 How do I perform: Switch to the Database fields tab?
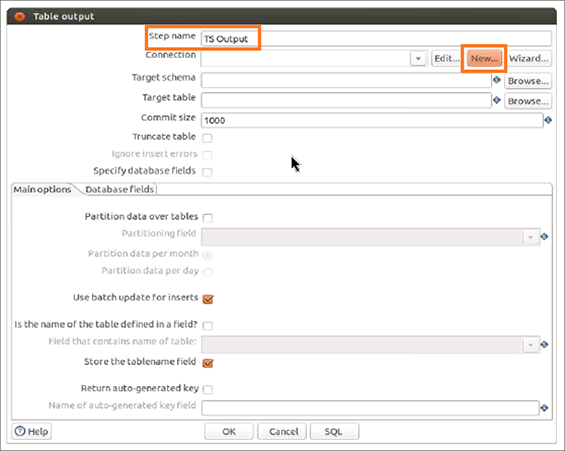click(x=120, y=189)
